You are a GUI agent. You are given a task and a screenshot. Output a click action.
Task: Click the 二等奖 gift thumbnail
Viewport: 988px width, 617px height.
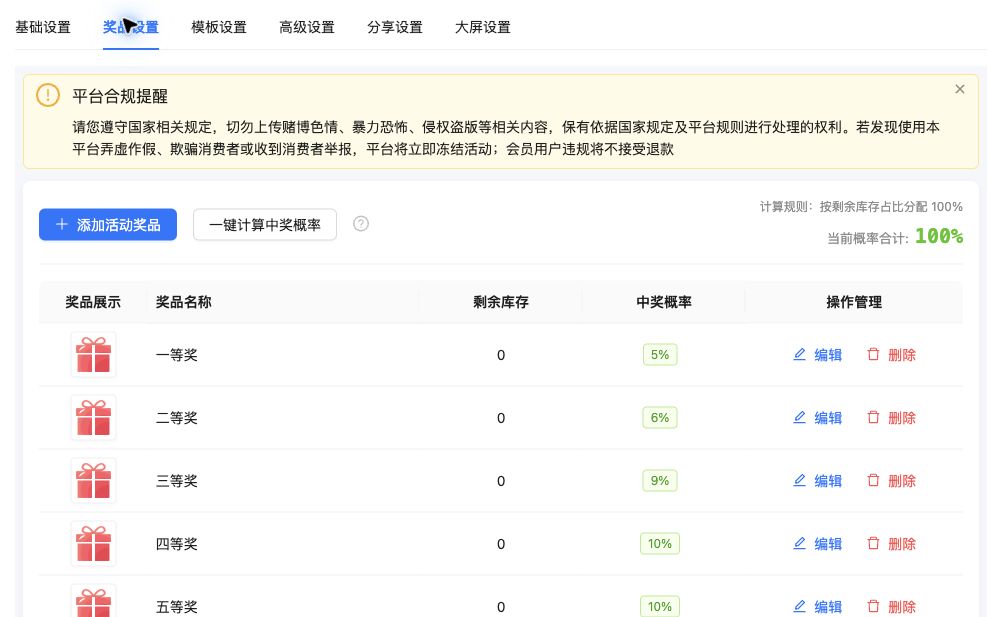[93, 417]
